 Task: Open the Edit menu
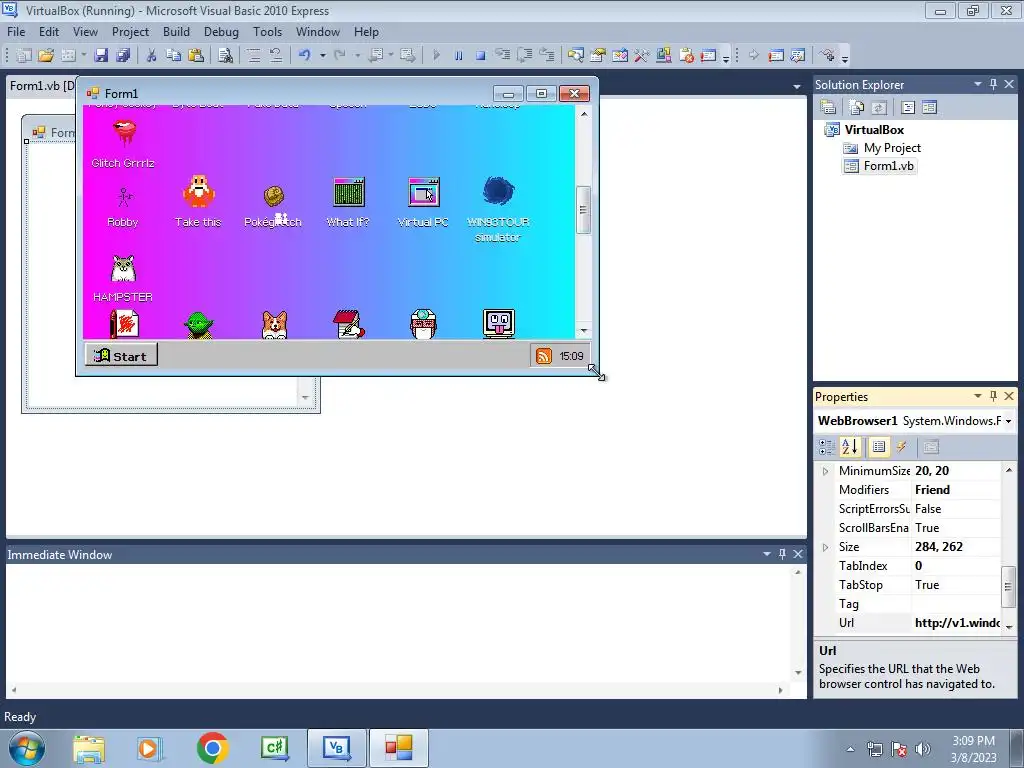tap(48, 31)
